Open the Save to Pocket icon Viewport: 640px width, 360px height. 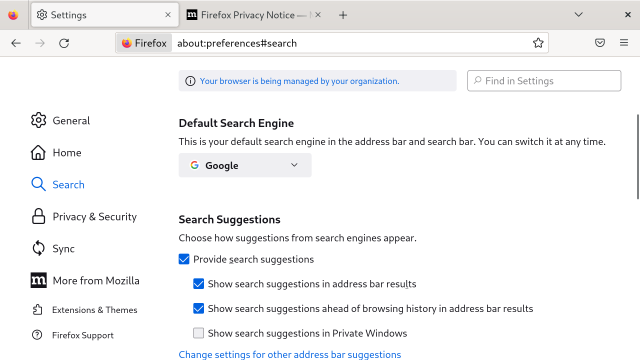pos(600,43)
